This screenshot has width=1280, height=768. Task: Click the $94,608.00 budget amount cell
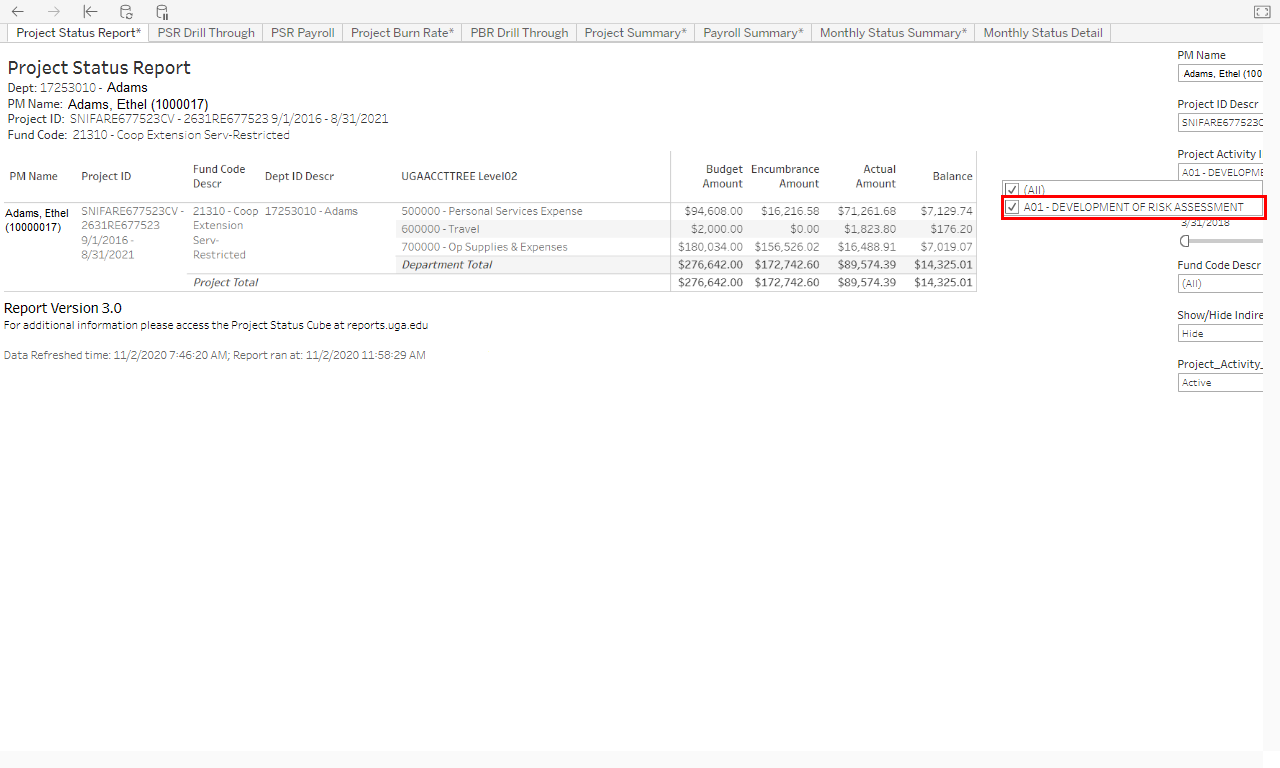[x=713, y=211]
